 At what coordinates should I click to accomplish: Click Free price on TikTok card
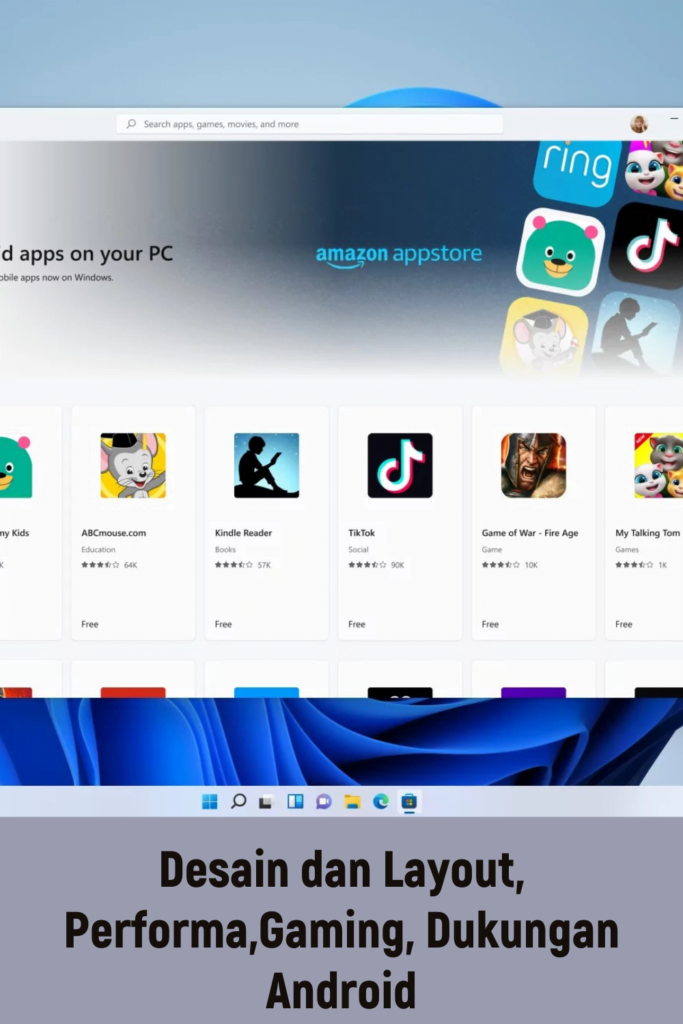tap(357, 624)
